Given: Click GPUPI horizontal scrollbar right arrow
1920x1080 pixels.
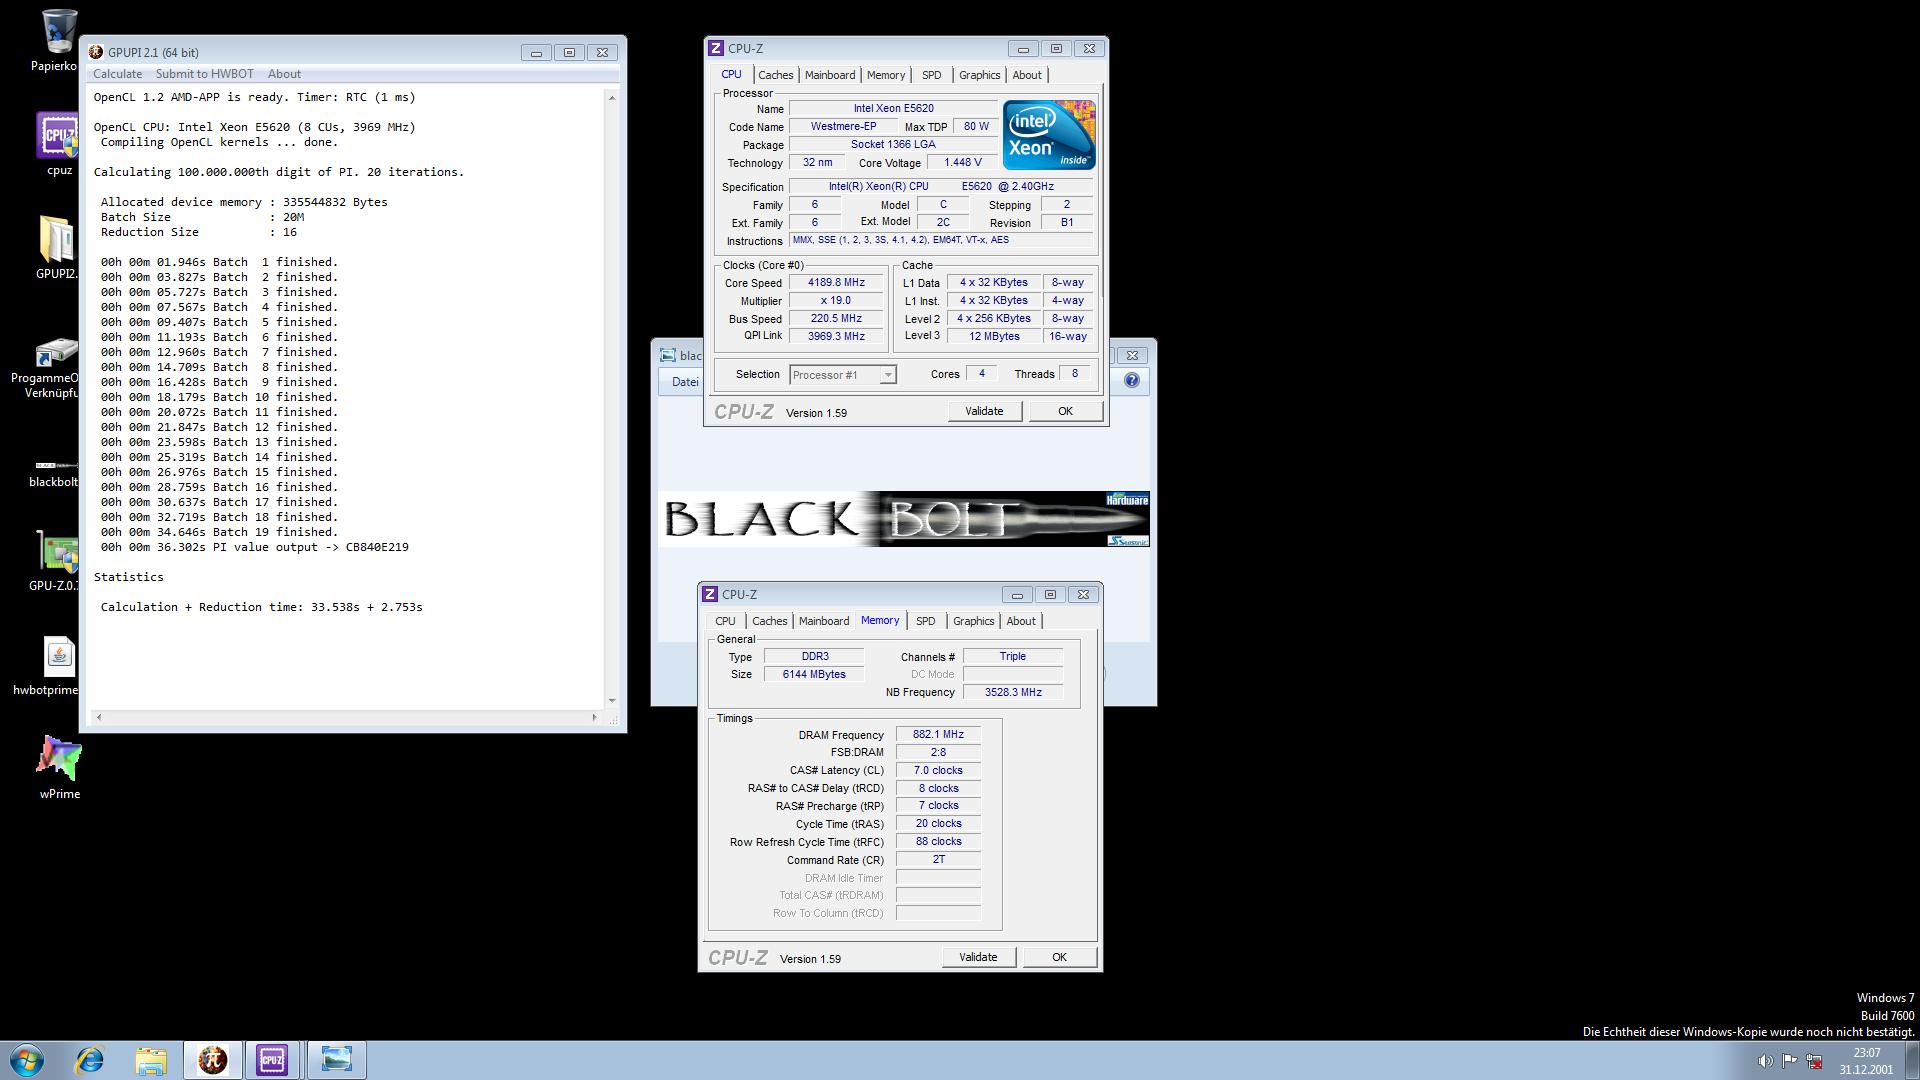Looking at the screenshot, I should 594,717.
